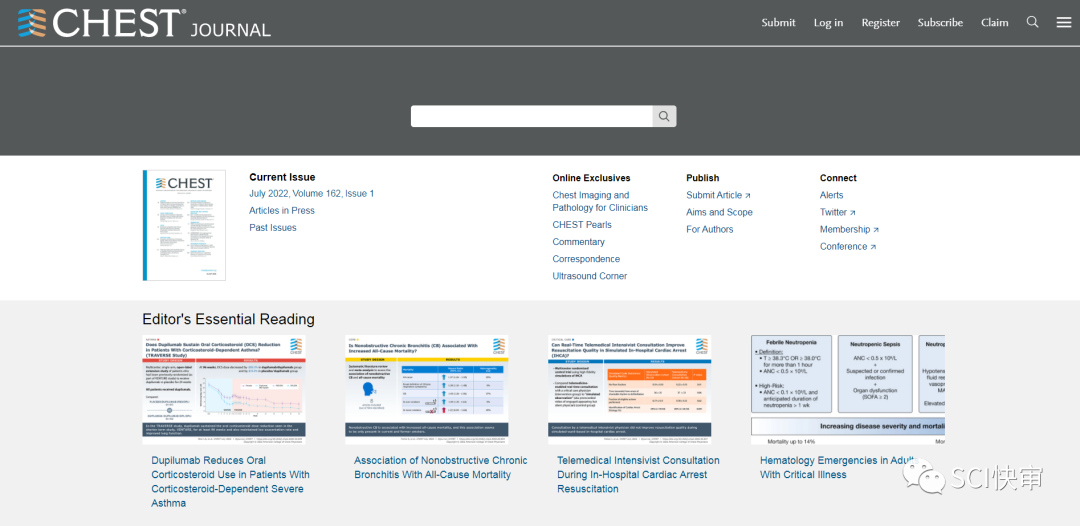This screenshot has width=1080, height=526.
Task: Open the current issue cover thumbnail
Action: tap(184, 225)
